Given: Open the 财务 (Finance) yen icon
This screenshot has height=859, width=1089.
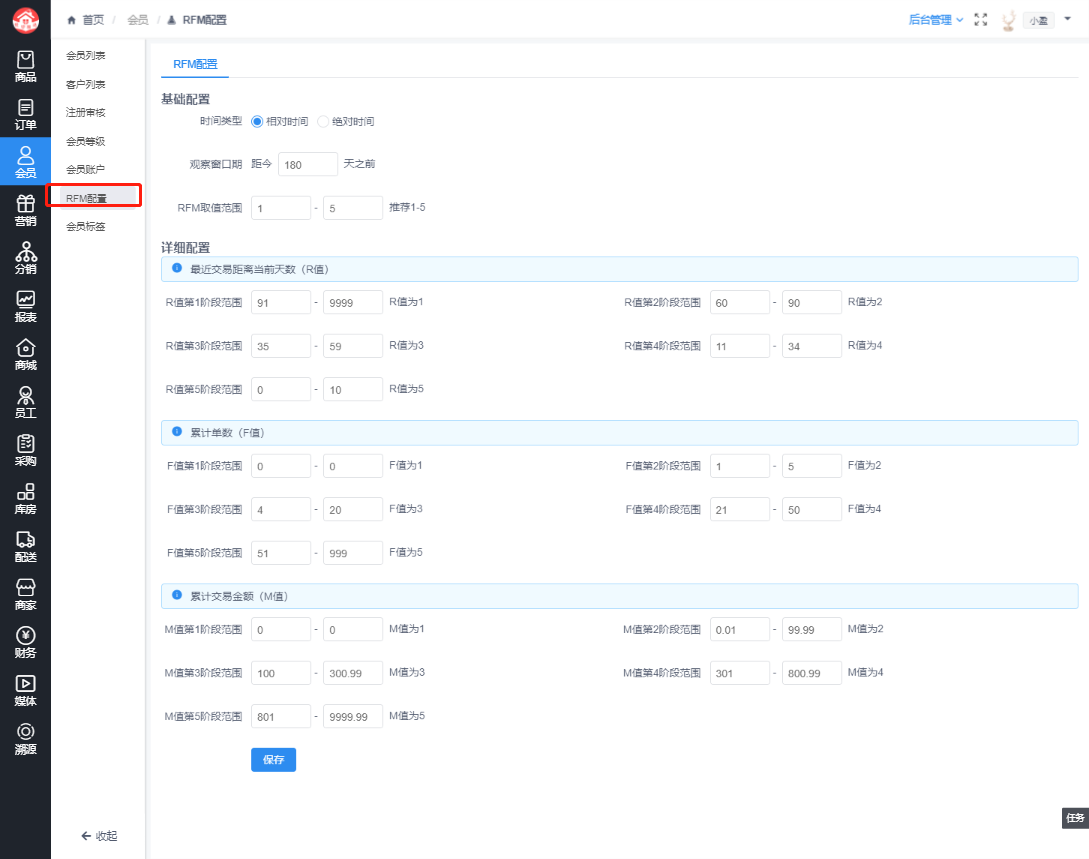Looking at the screenshot, I should [x=25, y=642].
